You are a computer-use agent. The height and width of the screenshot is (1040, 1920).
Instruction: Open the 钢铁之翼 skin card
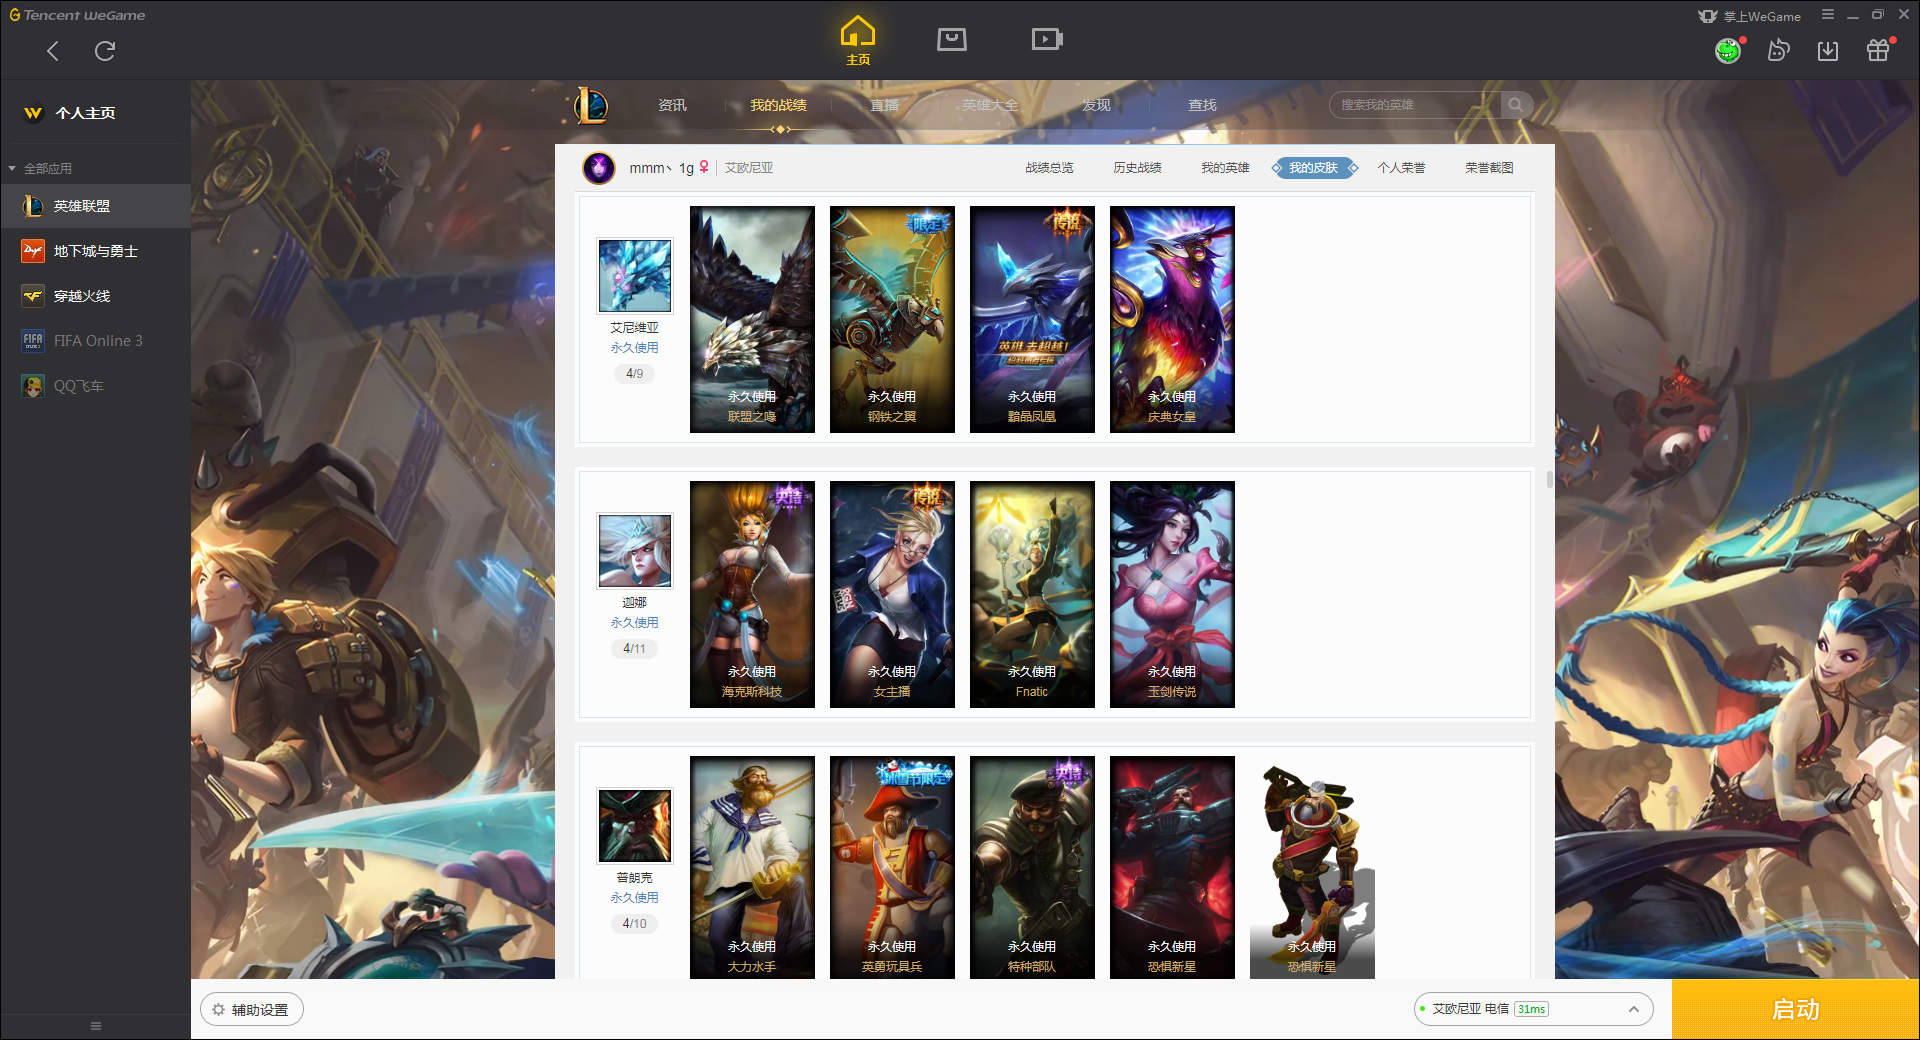tap(892, 320)
